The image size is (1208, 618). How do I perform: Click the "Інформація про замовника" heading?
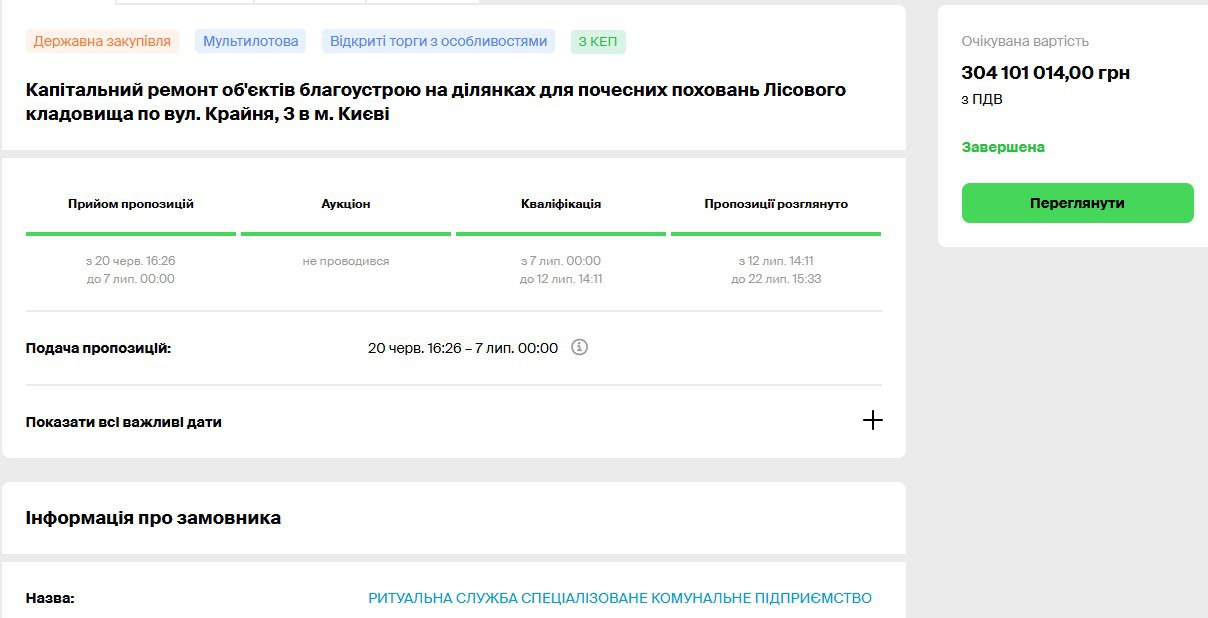point(153,518)
